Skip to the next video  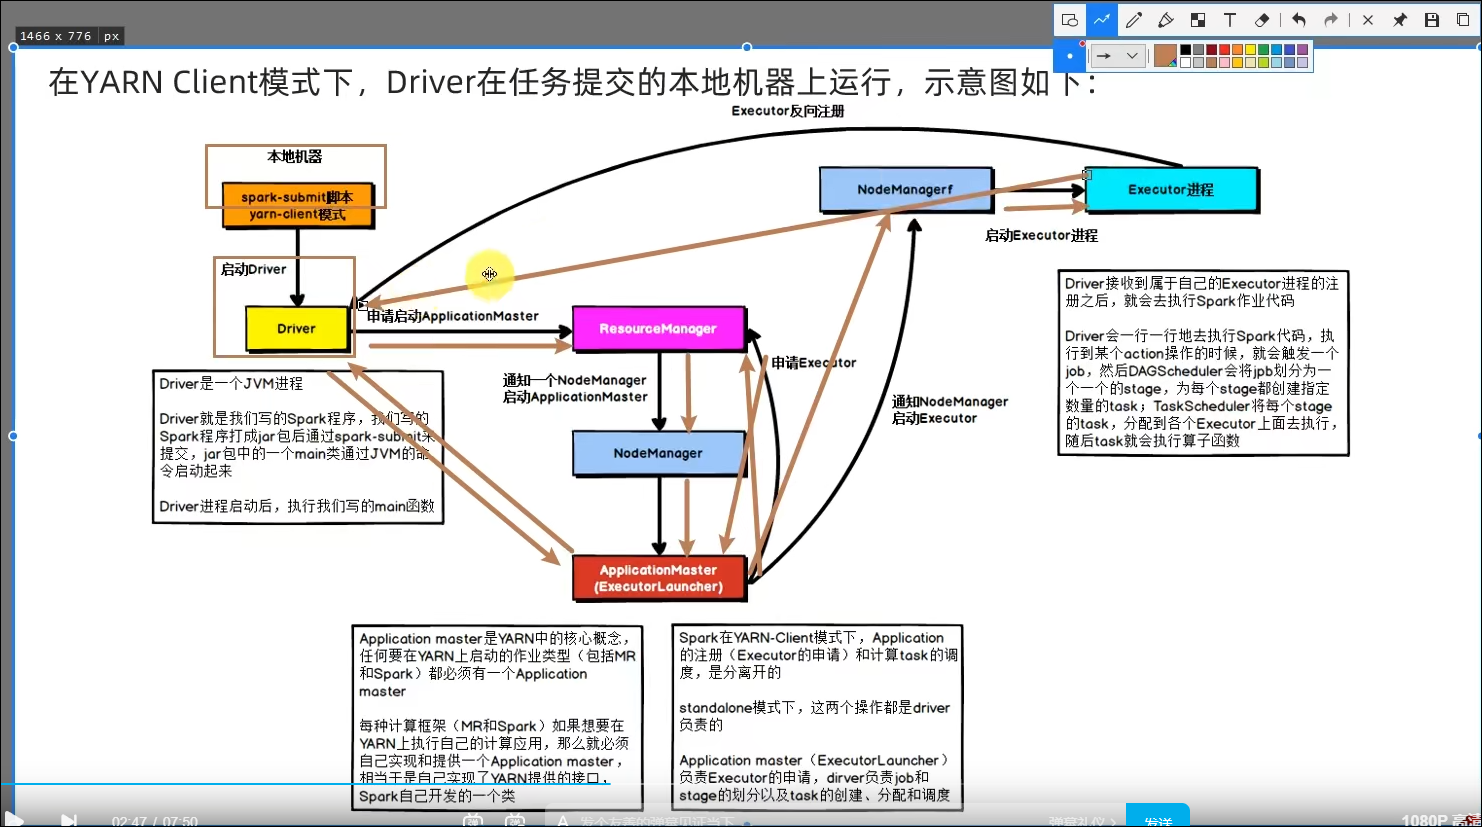(68, 820)
